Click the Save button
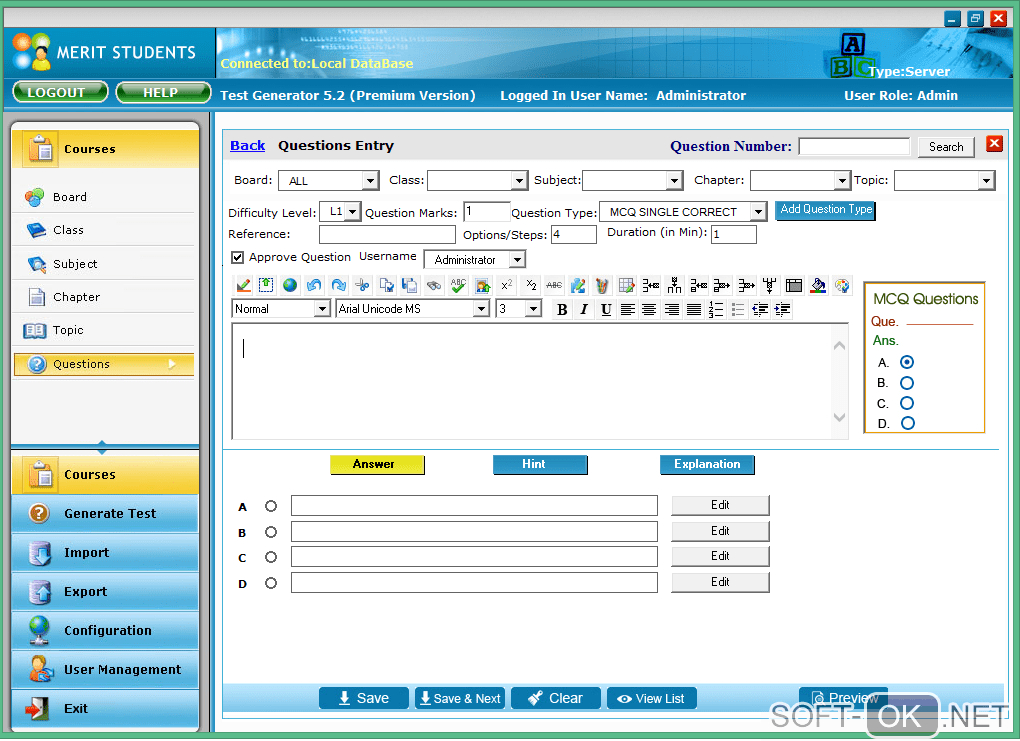The width and height of the screenshot is (1020, 741). point(364,699)
